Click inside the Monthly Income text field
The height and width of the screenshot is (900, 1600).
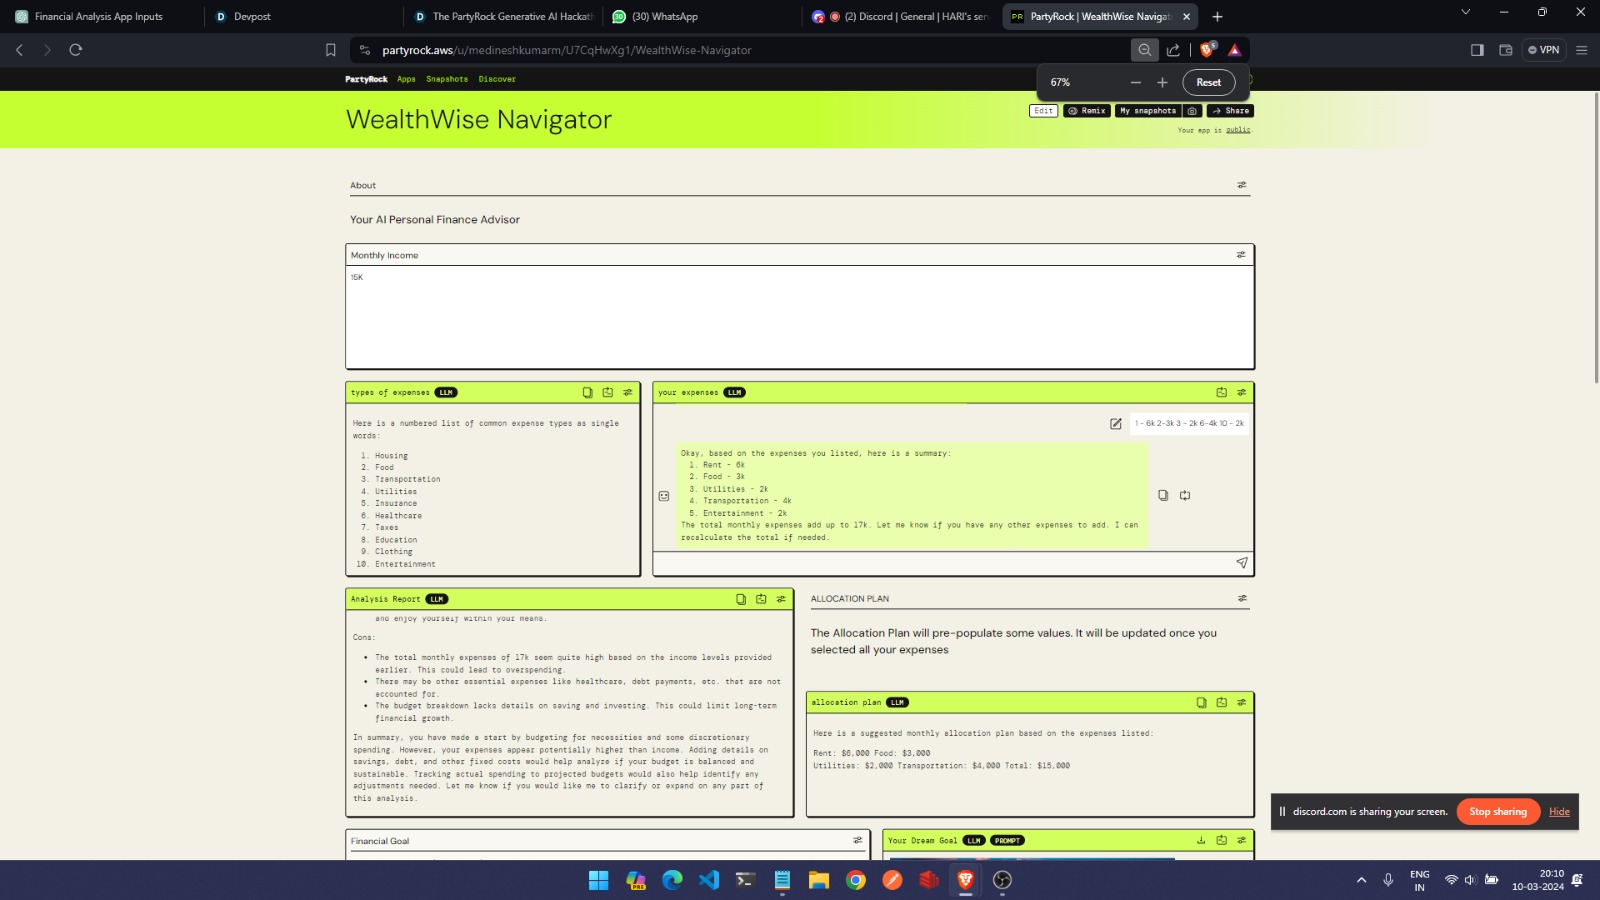(800, 317)
